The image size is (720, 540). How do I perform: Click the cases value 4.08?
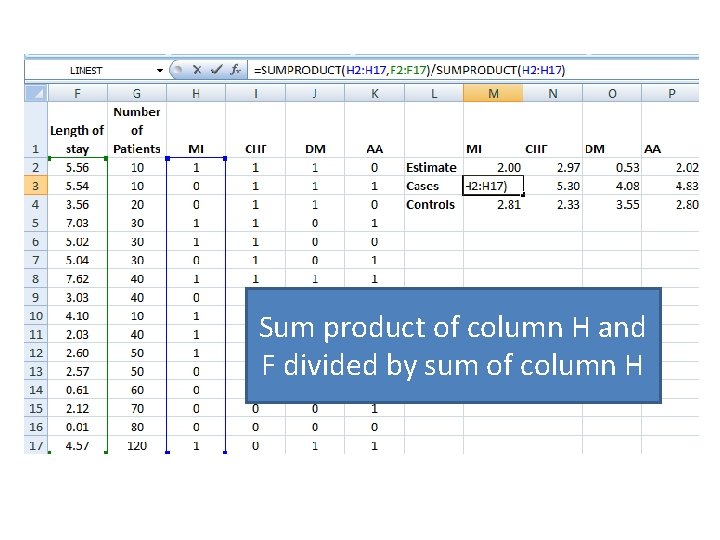(x=612, y=186)
